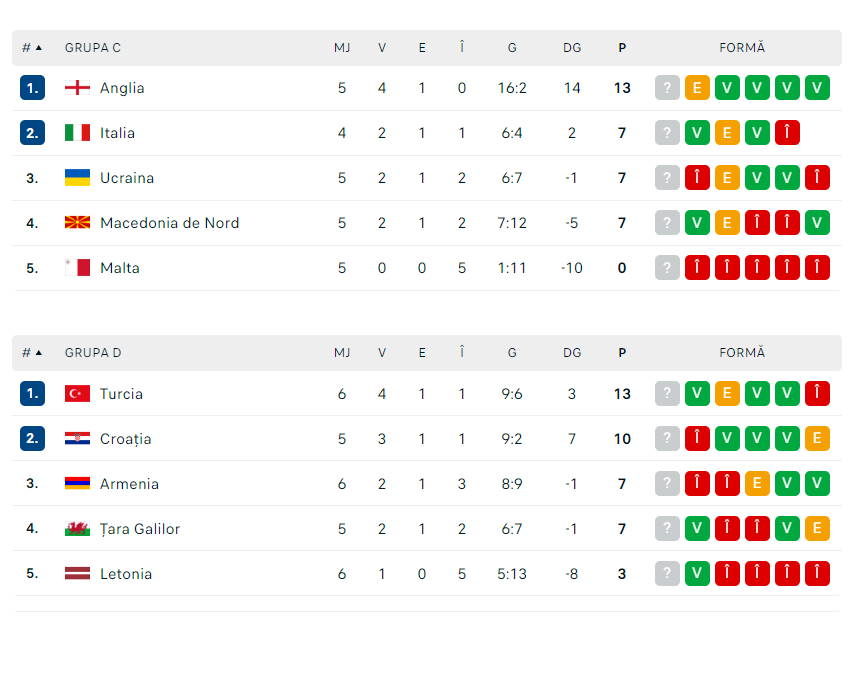
Task: Click Italia's flag icon
Action: point(78,132)
